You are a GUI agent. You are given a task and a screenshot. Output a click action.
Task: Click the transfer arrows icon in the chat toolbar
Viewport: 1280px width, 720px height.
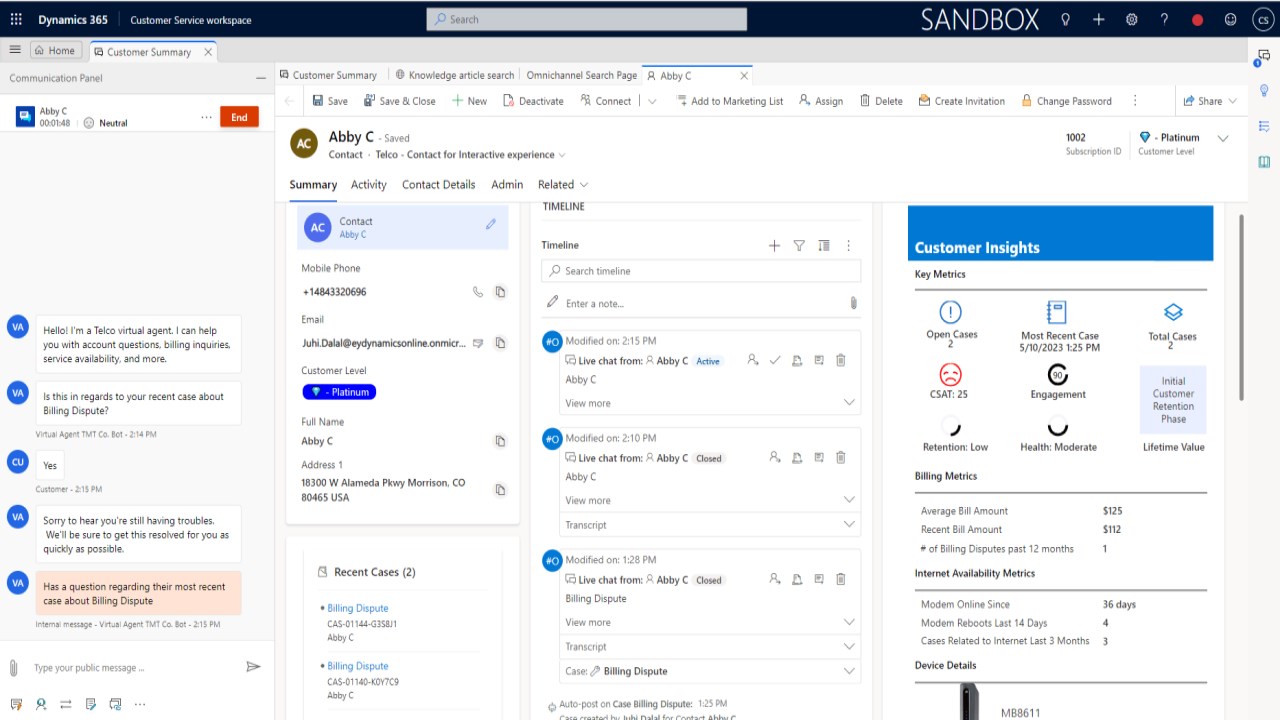tap(66, 704)
